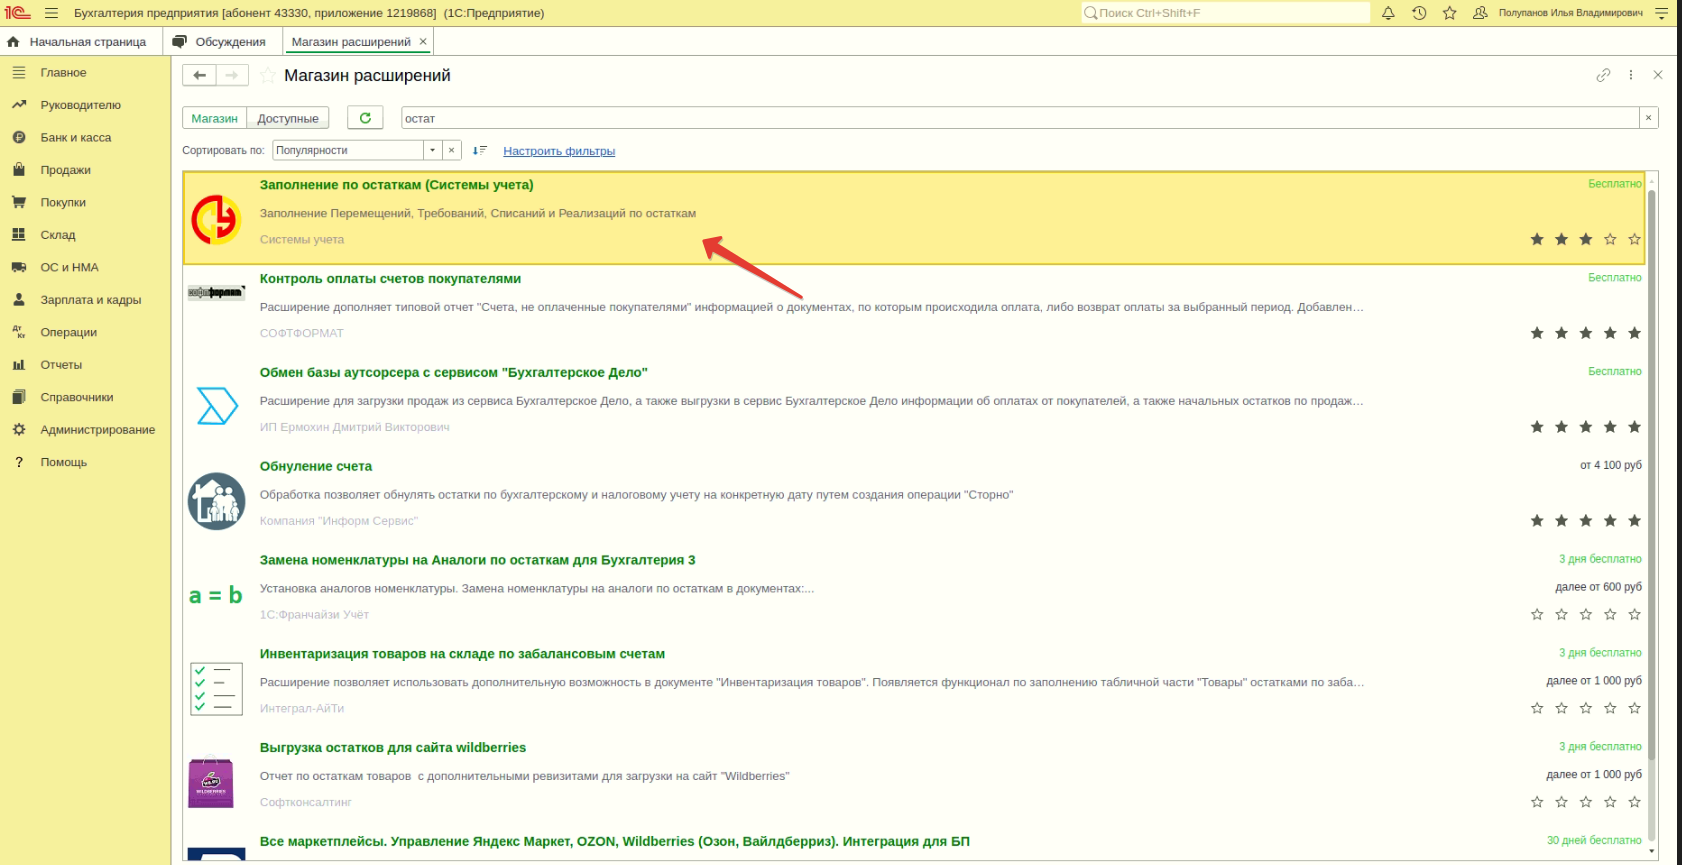Toggle sort direction icon
Screen dimensions: 1682x865
pos(480,151)
